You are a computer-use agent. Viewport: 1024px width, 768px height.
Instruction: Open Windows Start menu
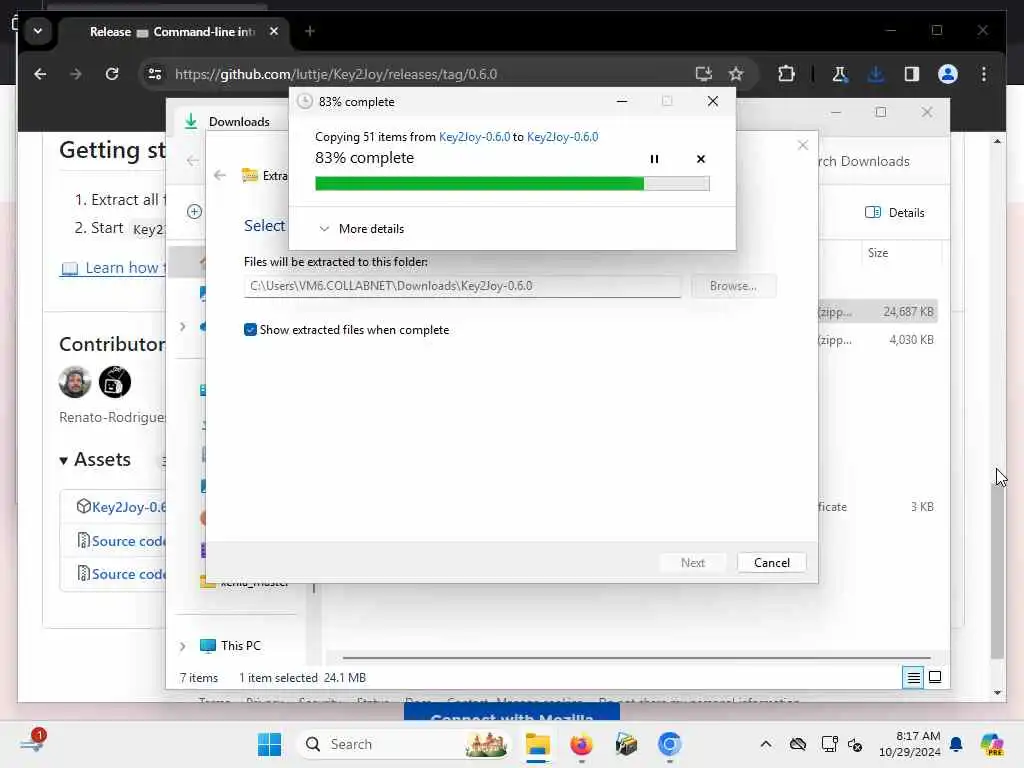269,744
